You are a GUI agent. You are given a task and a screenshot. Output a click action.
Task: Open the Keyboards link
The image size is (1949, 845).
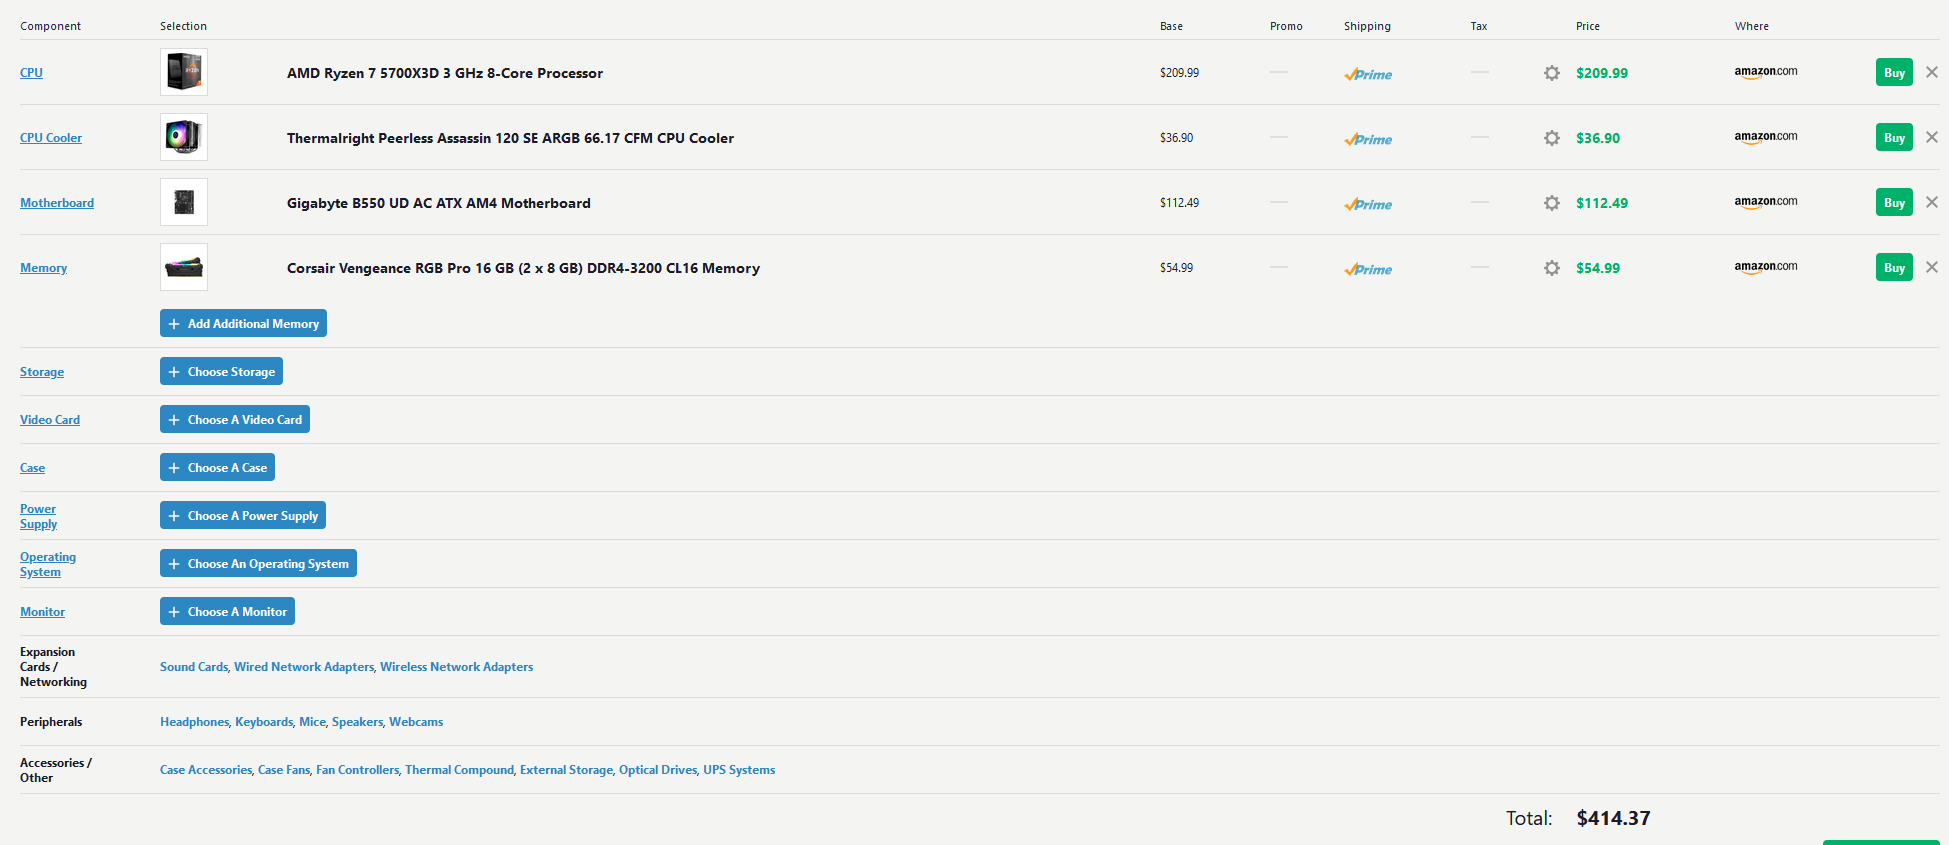click(x=264, y=722)
